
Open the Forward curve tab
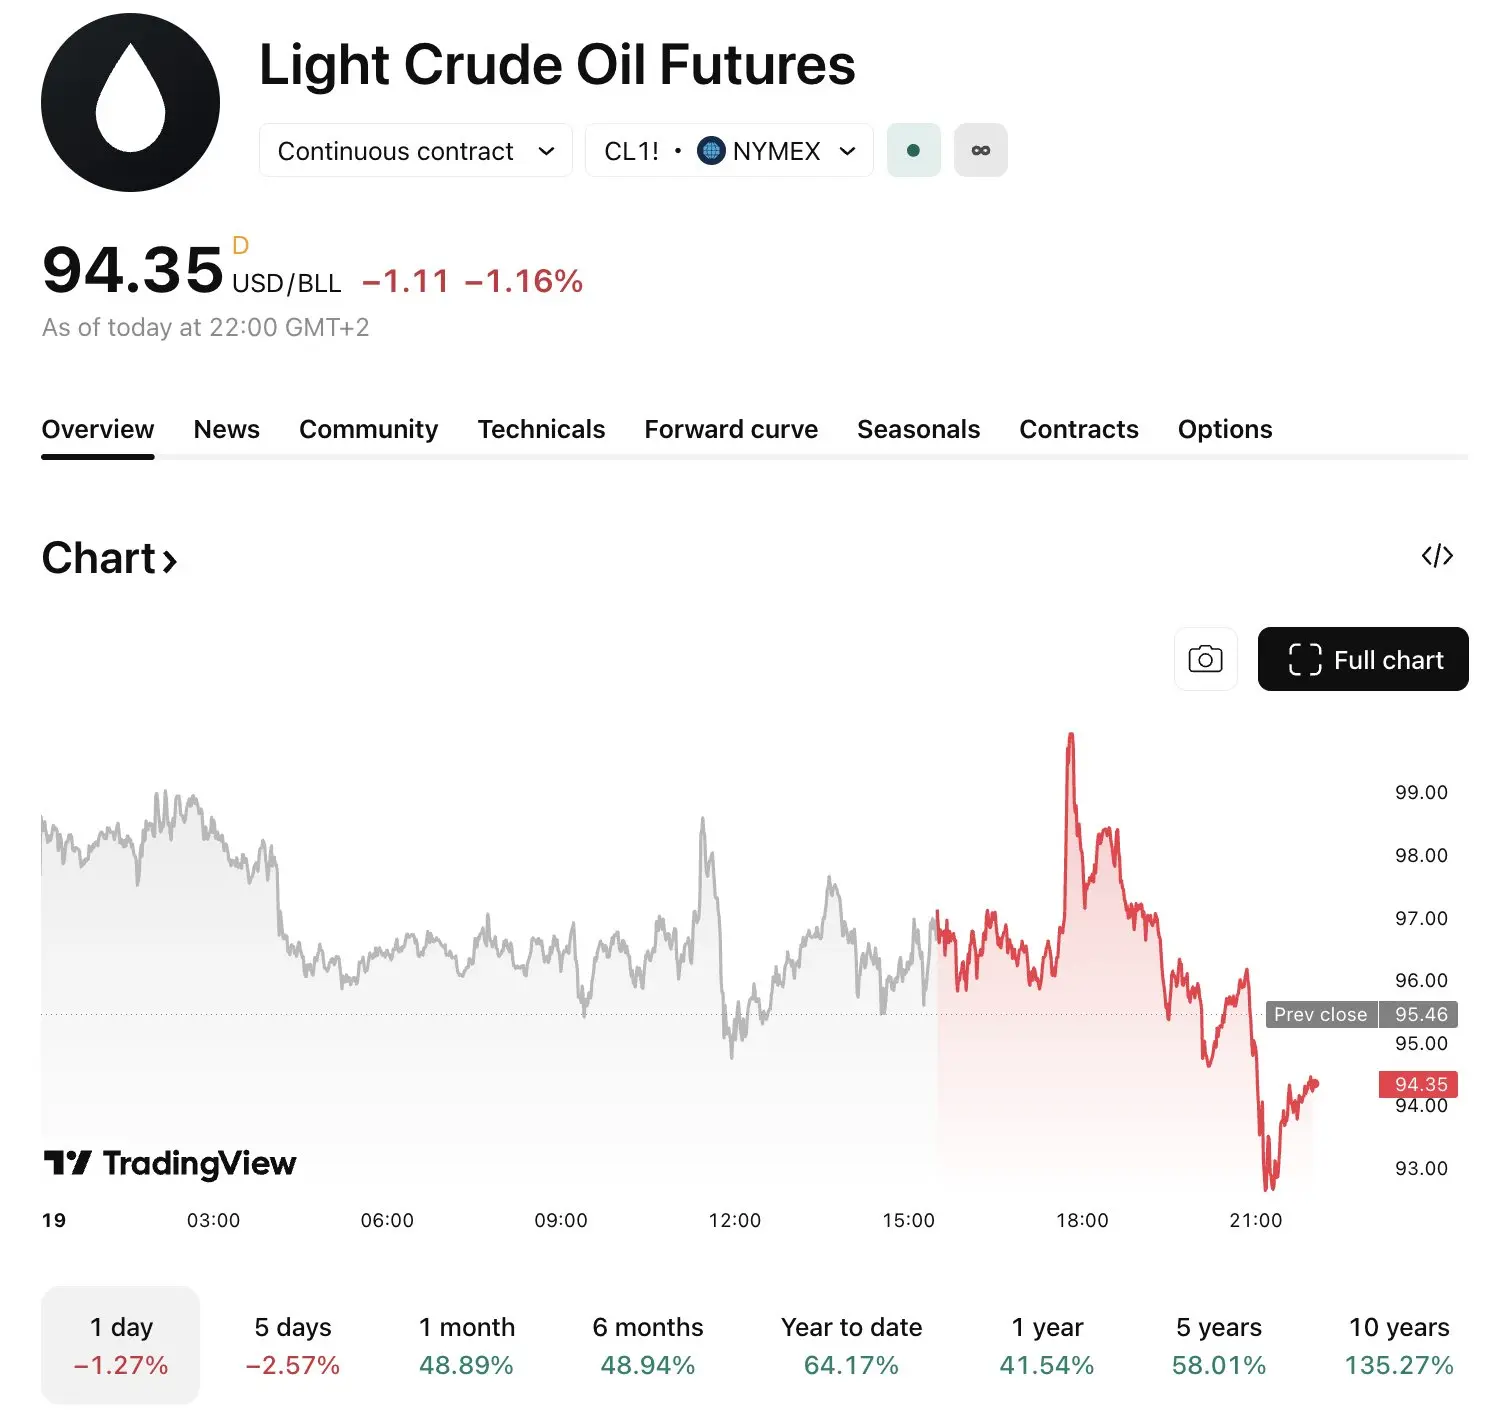(x=731, y=429)
